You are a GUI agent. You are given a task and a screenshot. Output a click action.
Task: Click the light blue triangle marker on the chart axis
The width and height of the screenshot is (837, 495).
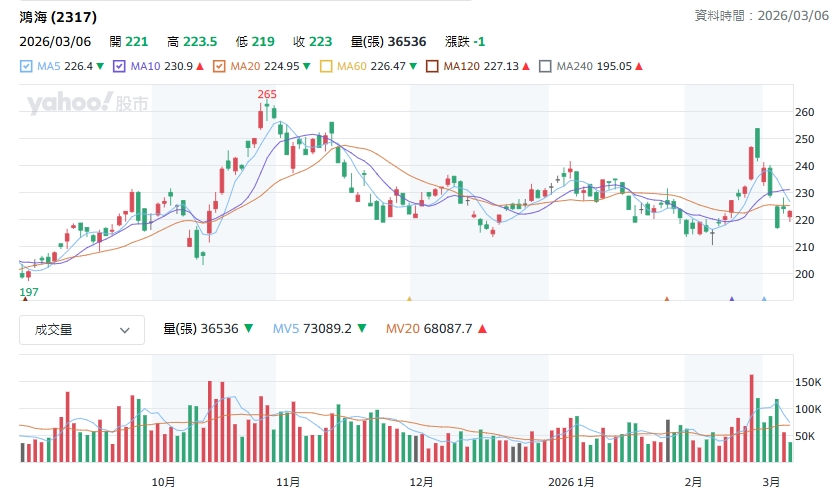[x=764, y=298]
